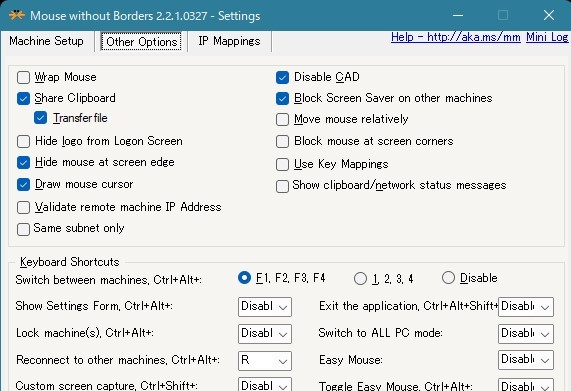Screen dimensions: 571x391
Task: Enable Use Key Mappings
Action: point(283,164)
